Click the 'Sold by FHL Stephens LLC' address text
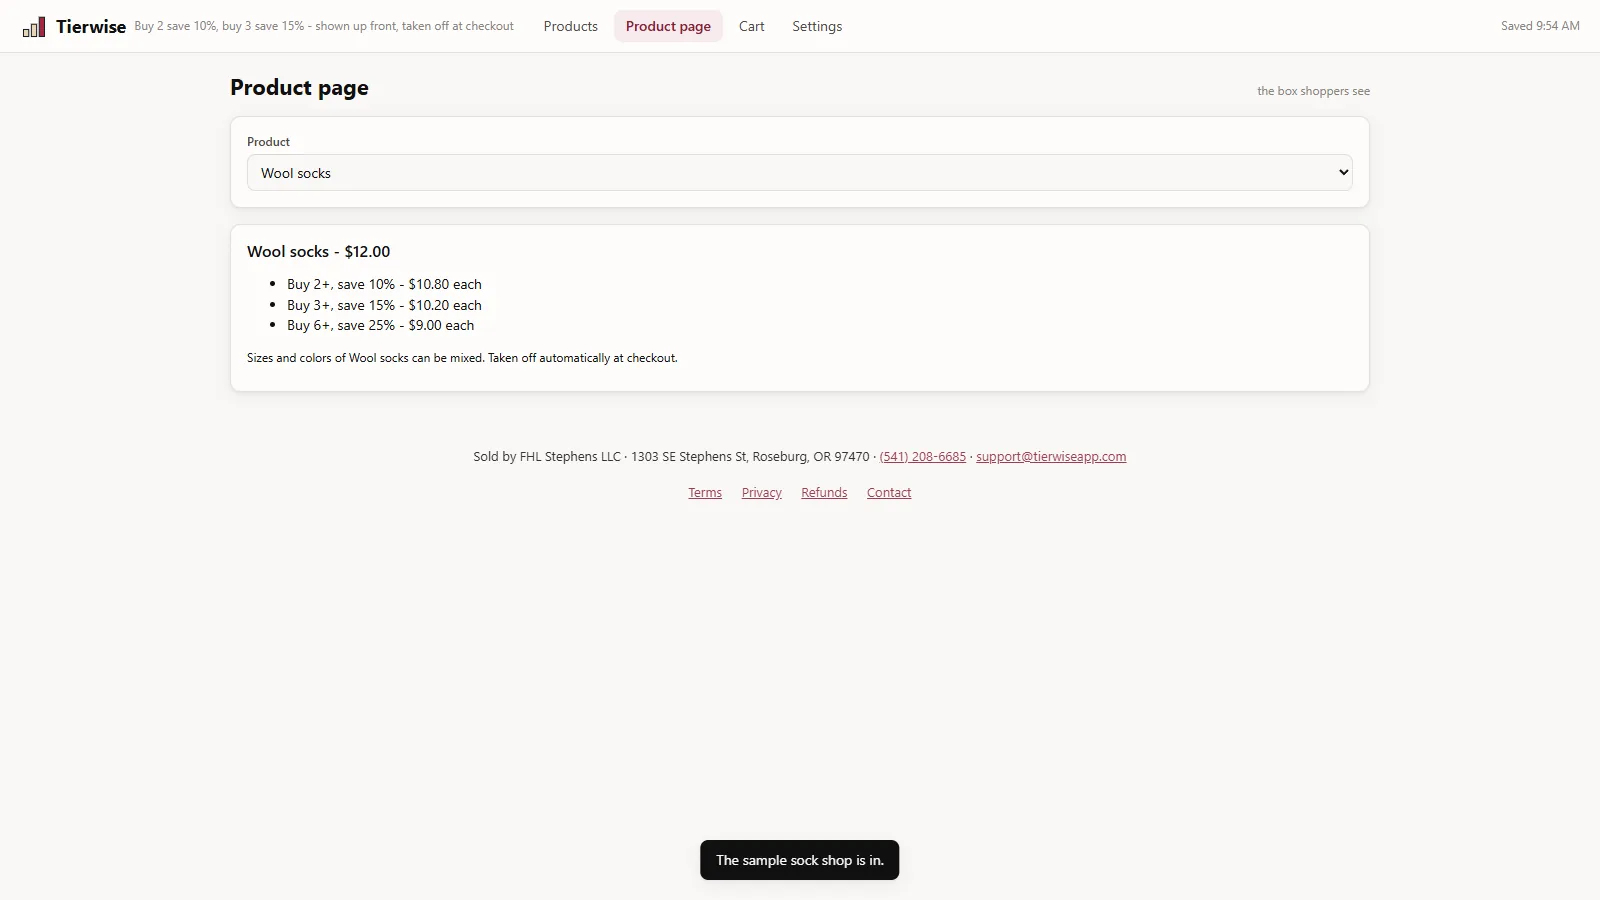This screenshot has width=1600, height=900. [671, 457]
